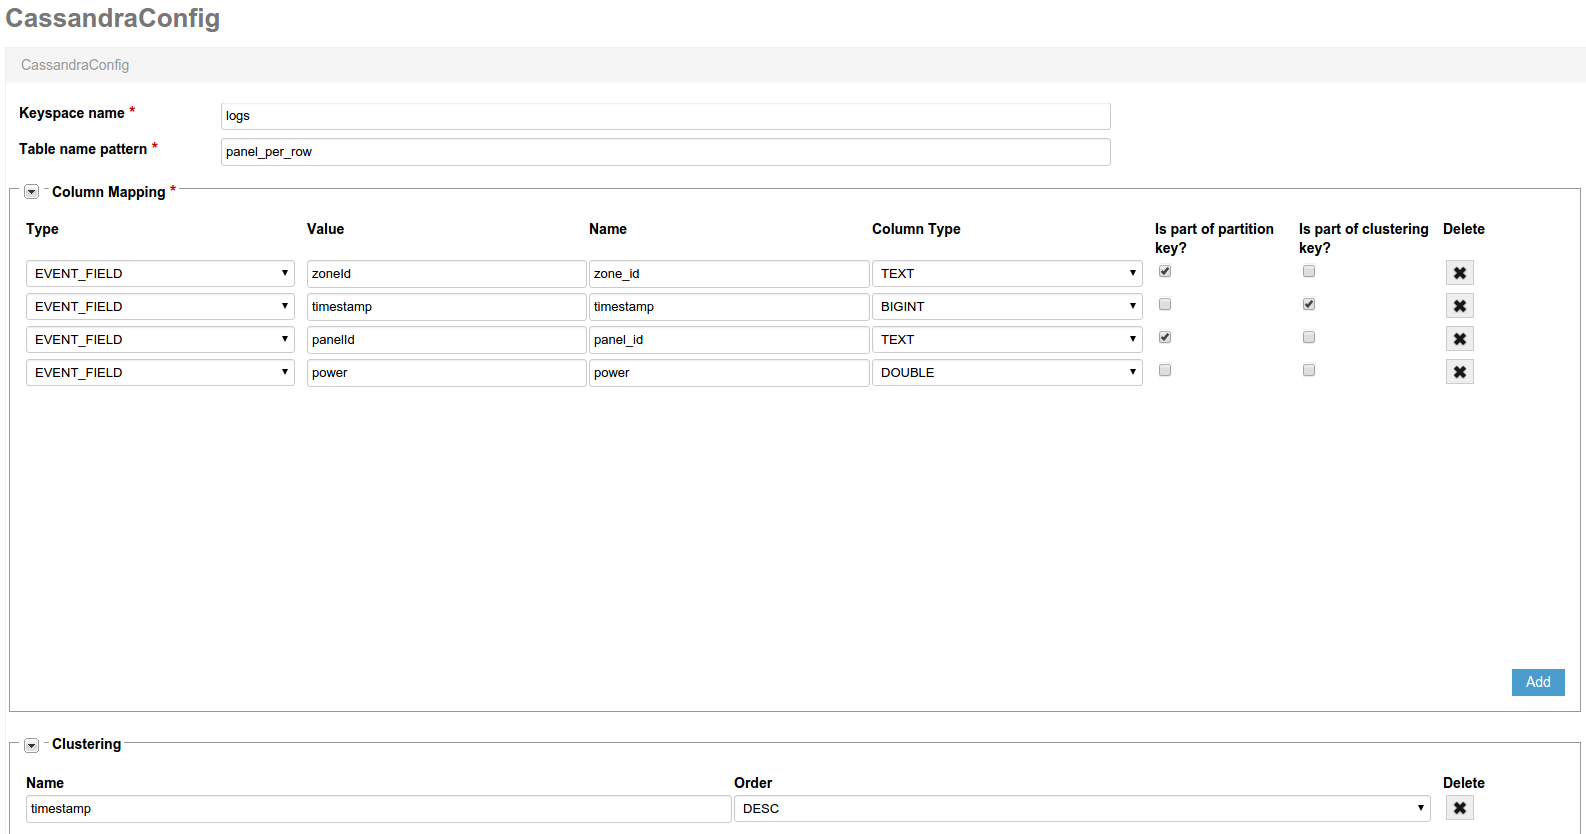Viewport: 1586px width, 834px height.
Task: Delete the panelId column mapping row
Action: point(1459,339)
